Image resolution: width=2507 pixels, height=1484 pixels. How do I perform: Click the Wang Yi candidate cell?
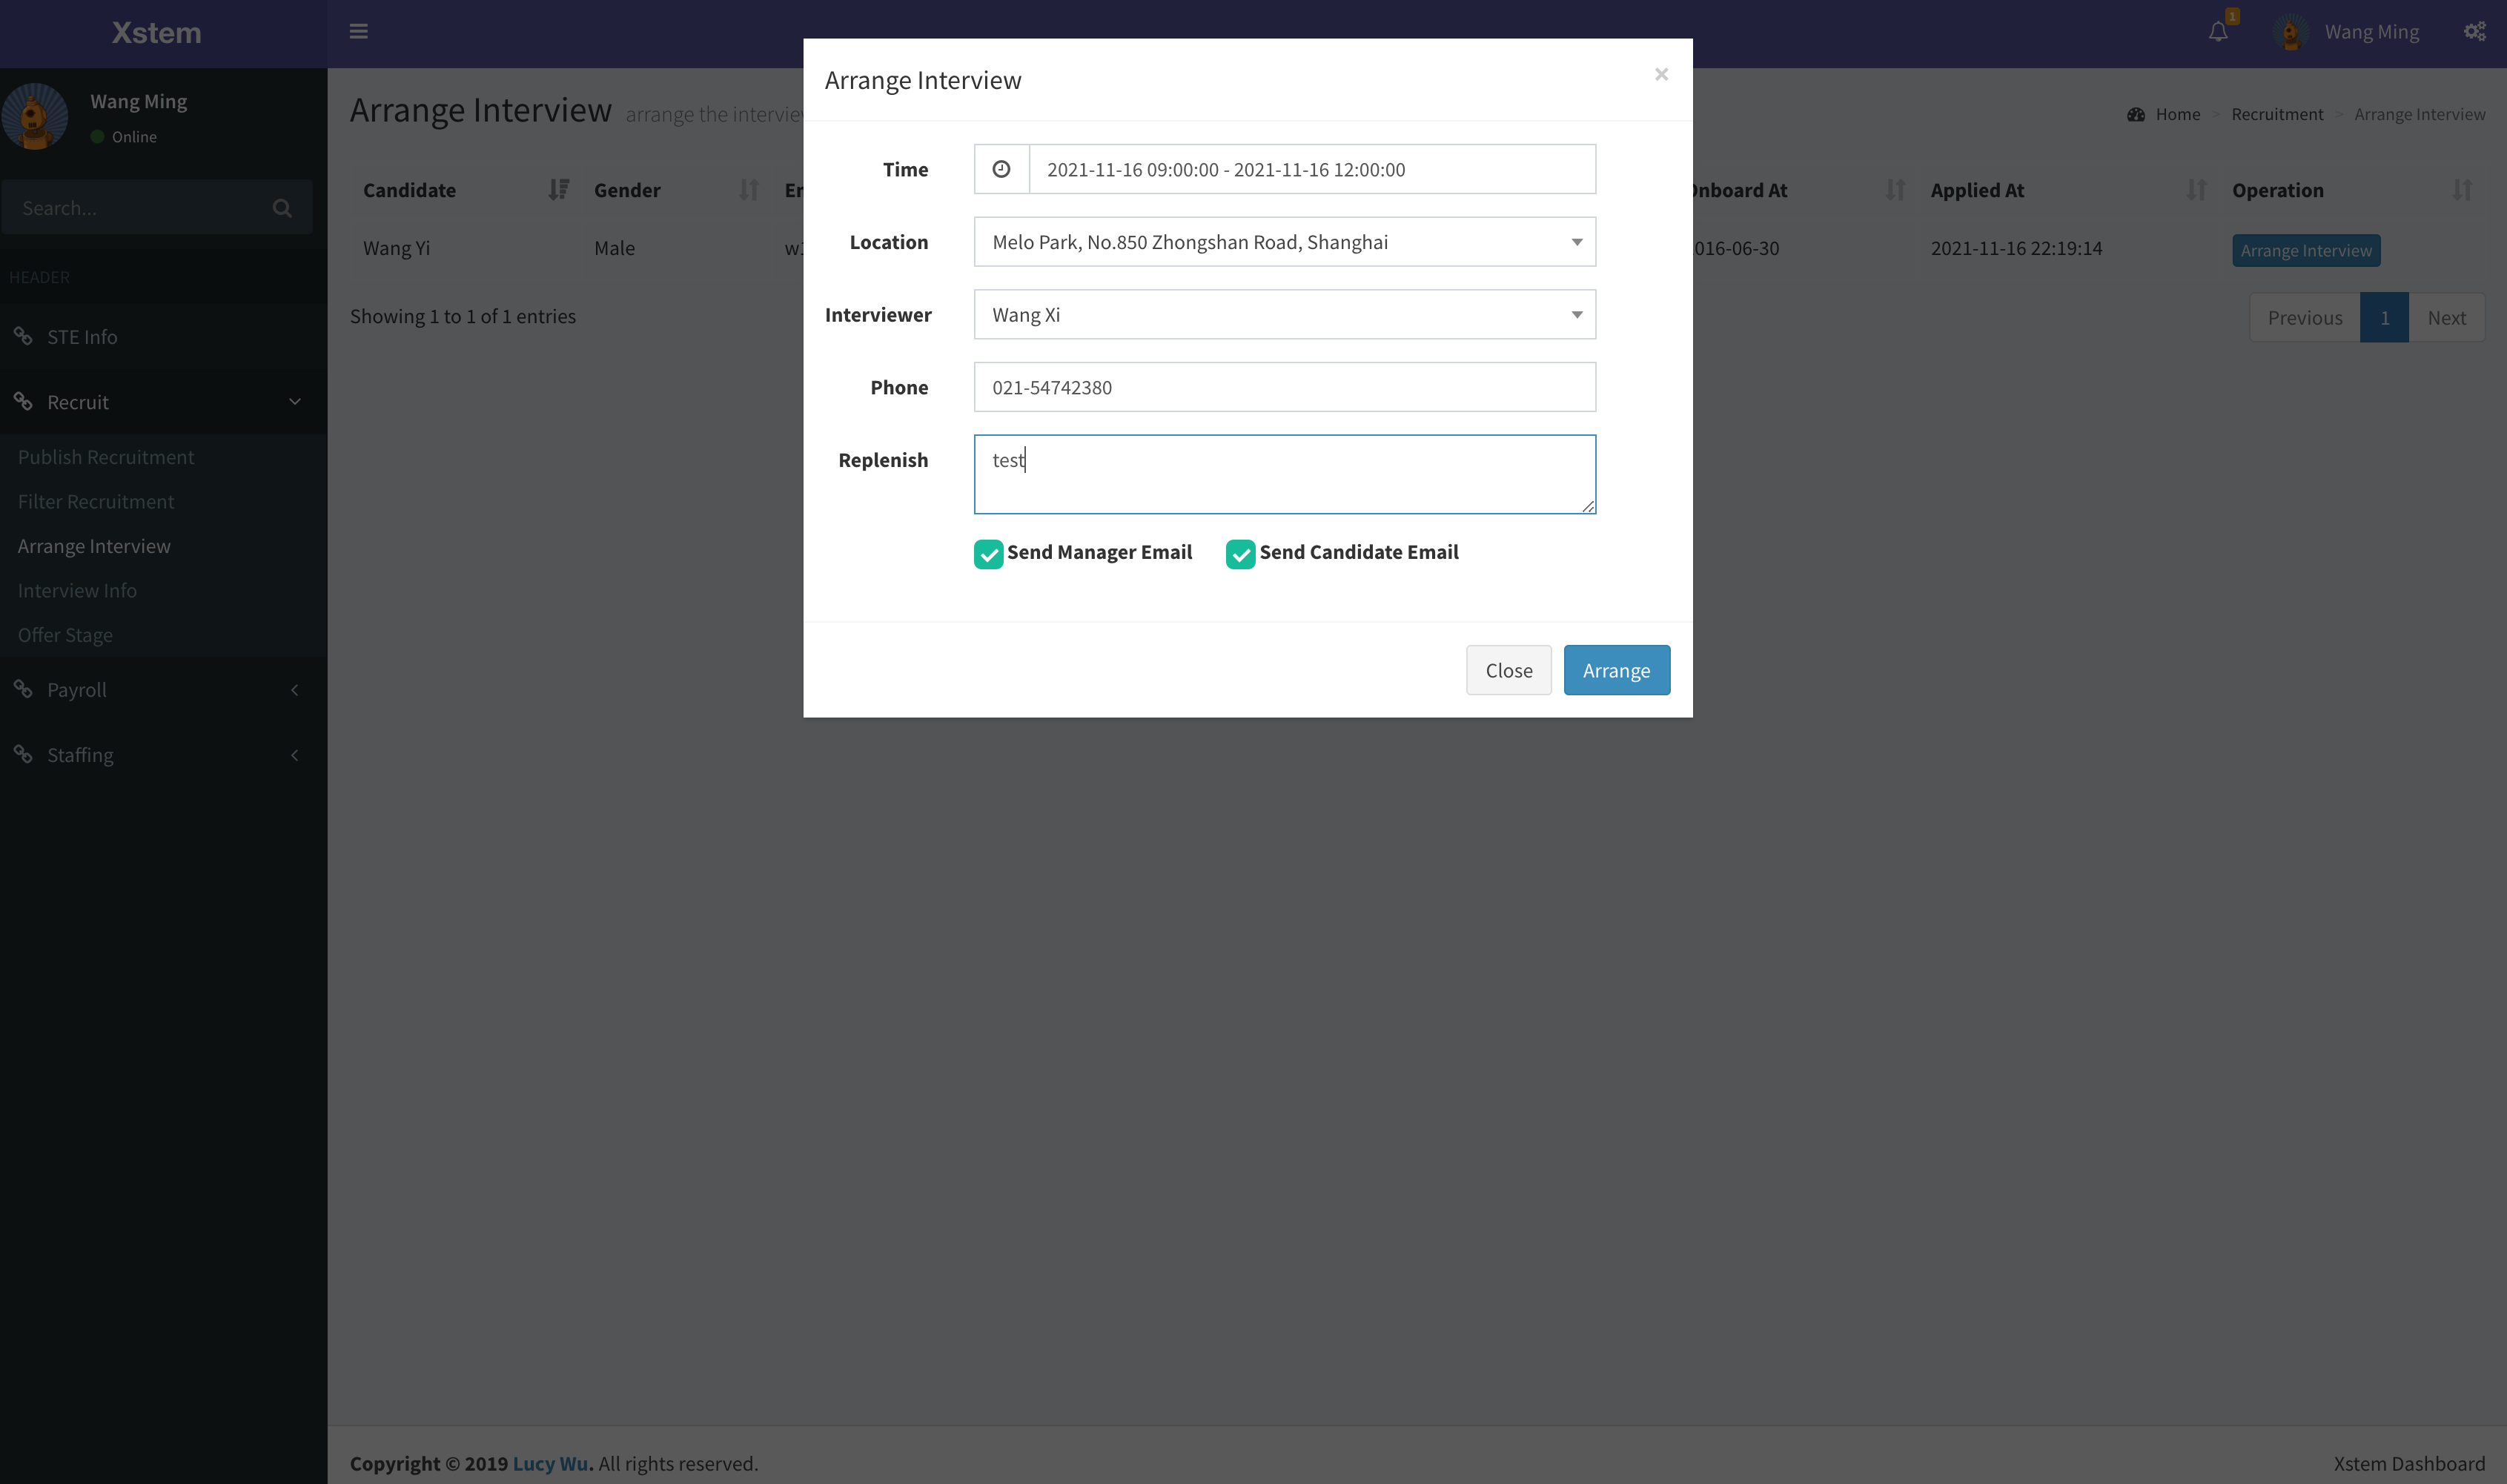coord(396,248)
